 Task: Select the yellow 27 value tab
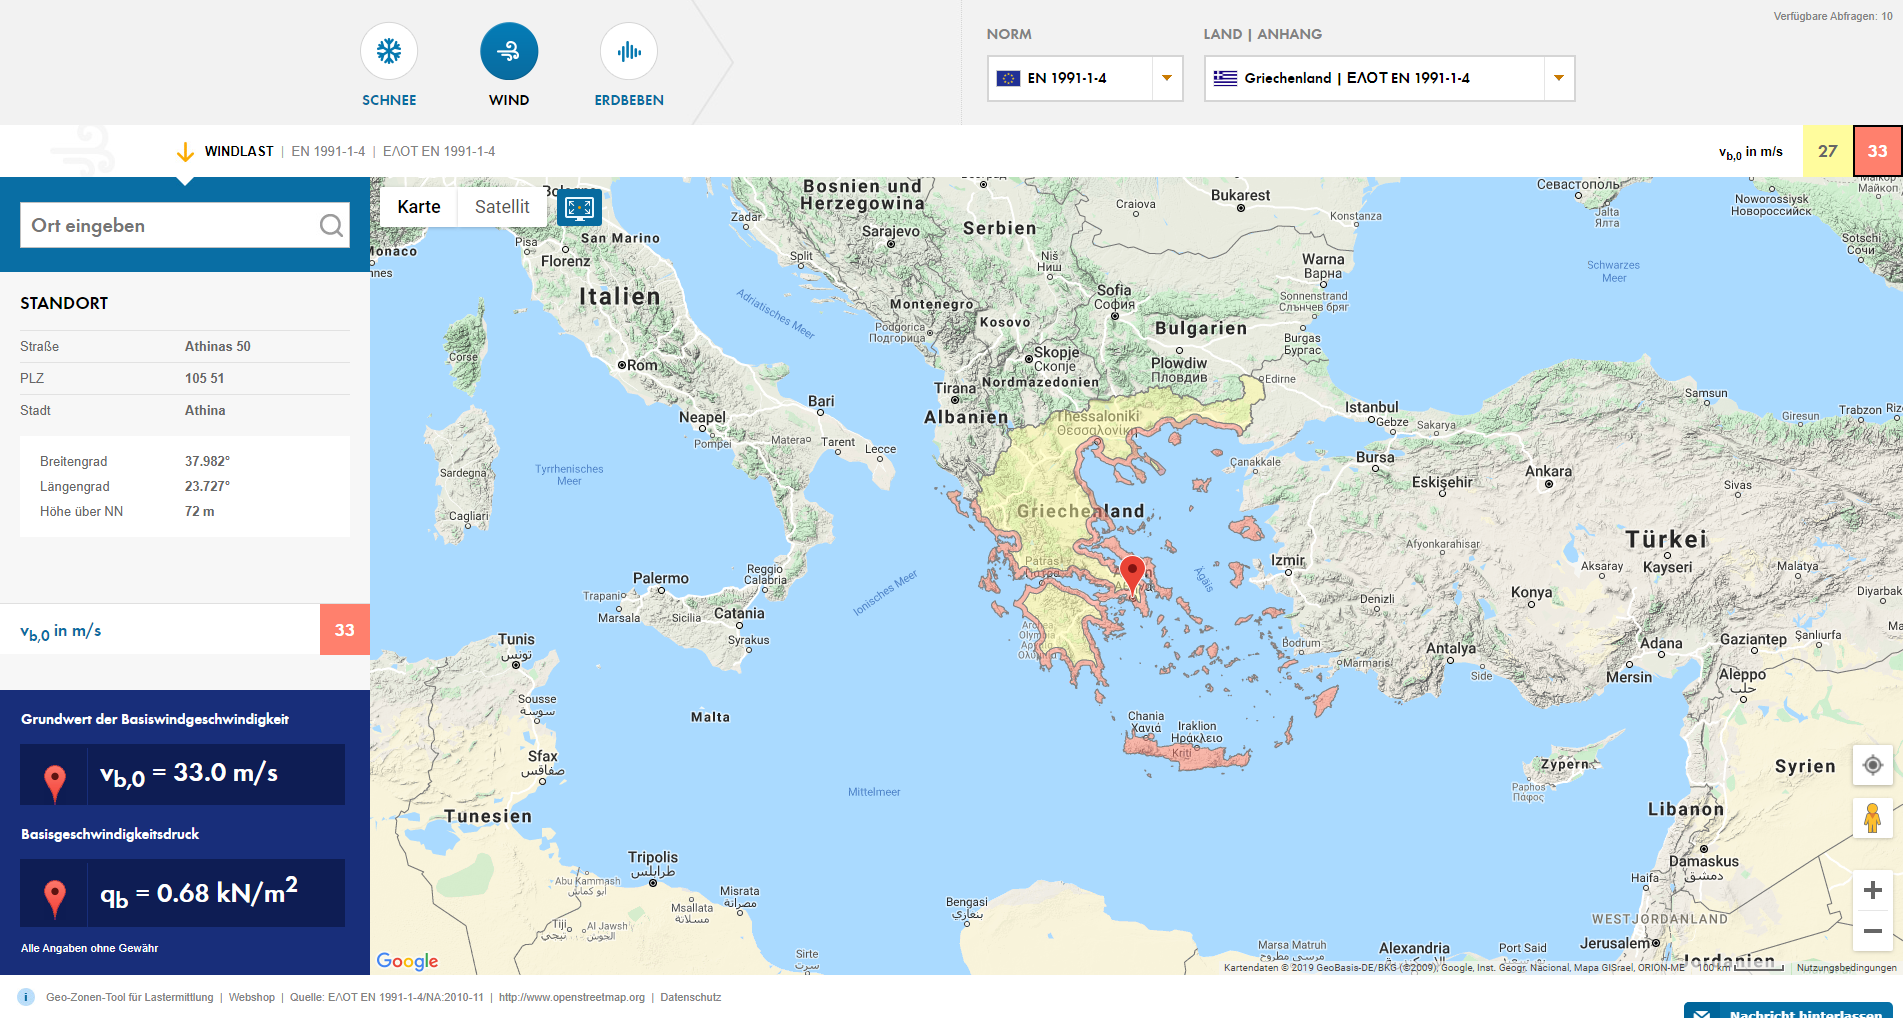1827,151
